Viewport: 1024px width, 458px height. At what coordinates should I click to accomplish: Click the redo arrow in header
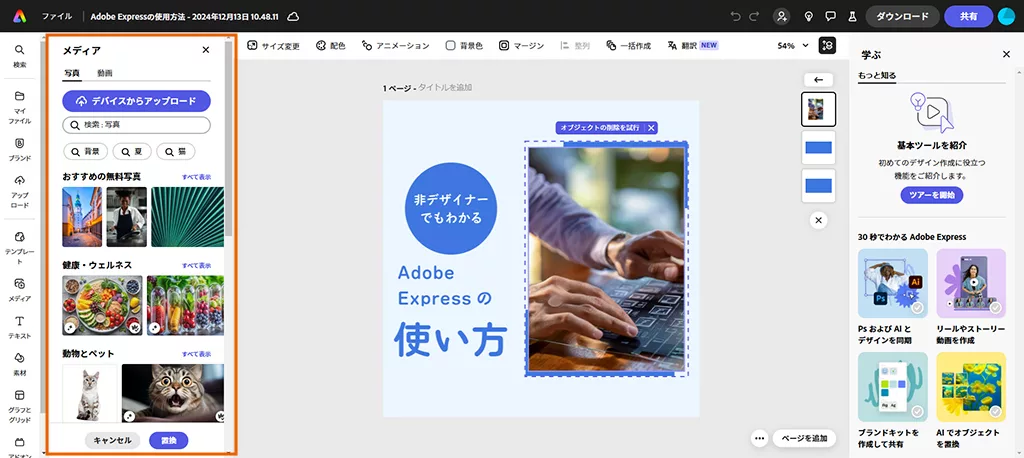click(x=754, y=16)
